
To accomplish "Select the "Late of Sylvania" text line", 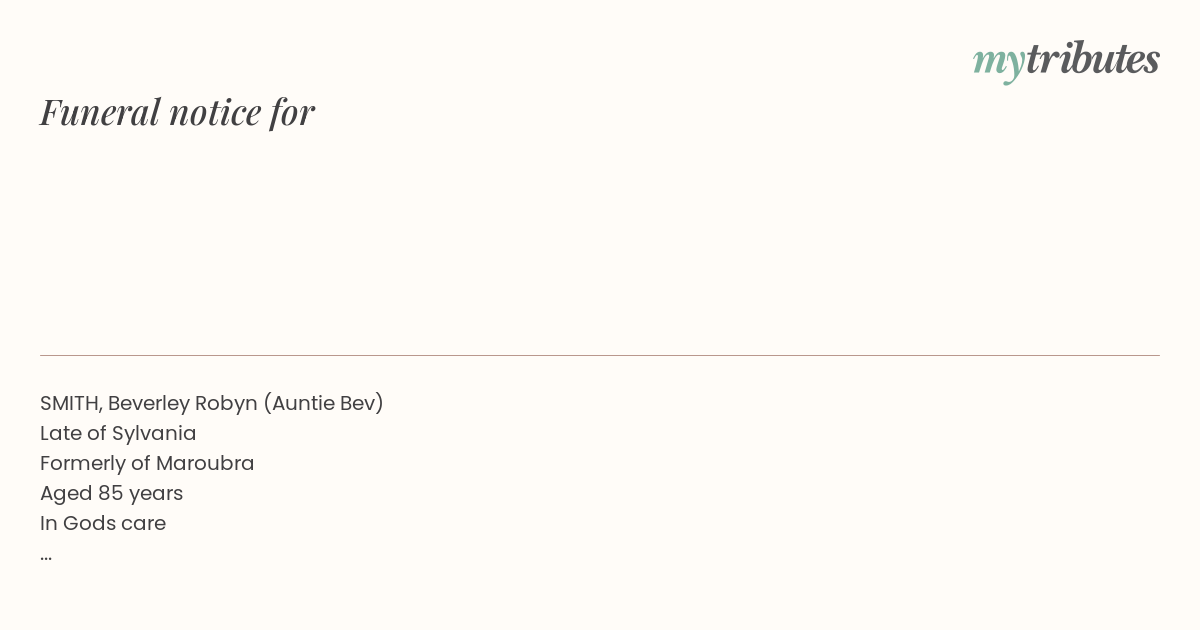I will pos(118,433).
